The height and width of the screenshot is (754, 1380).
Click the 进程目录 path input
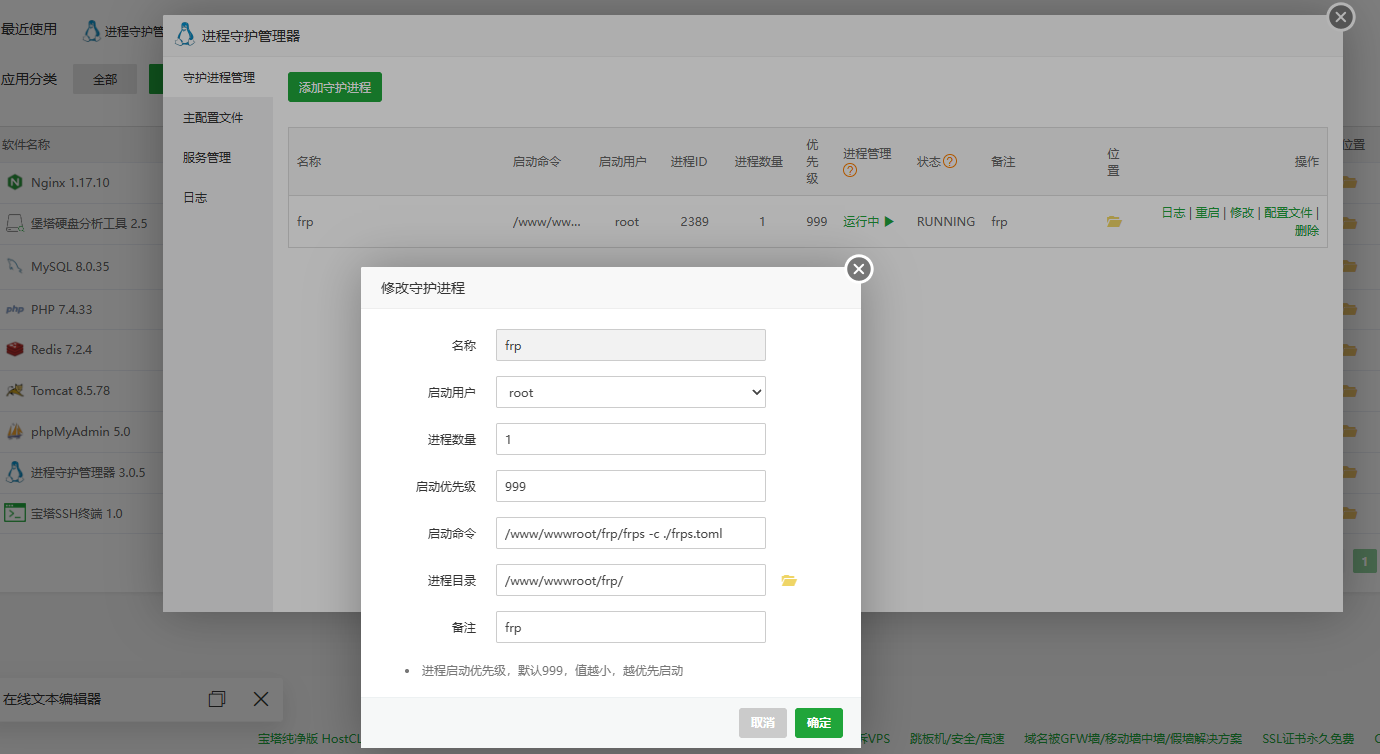[x=631, y=580]
